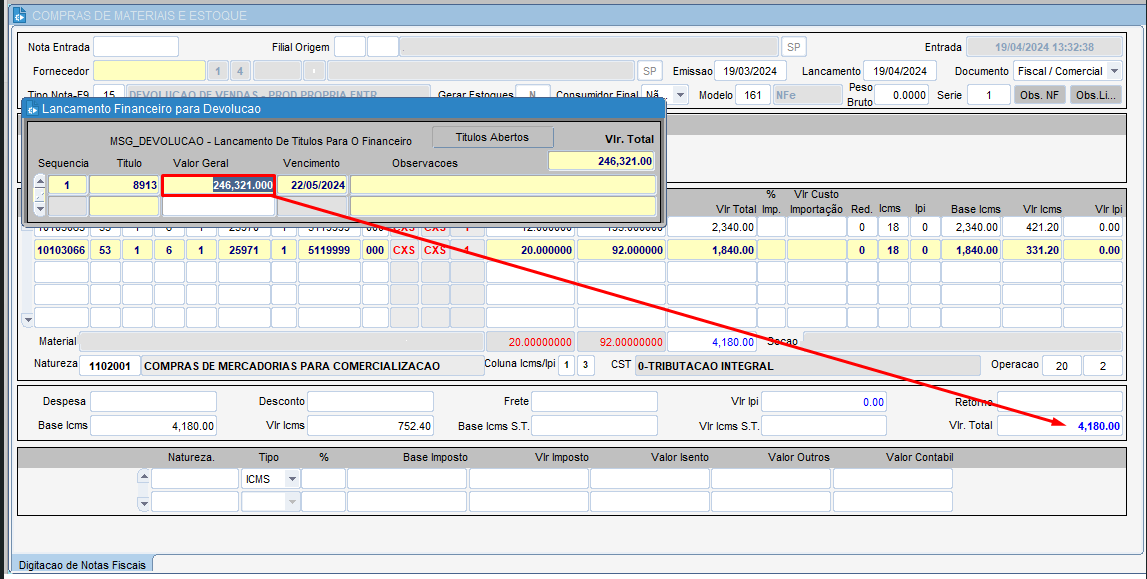The height and width of the screenshot is (579, 1147).
Task: Click Coluna Icms/Ipi box showing 3
Action: (585, 366)
